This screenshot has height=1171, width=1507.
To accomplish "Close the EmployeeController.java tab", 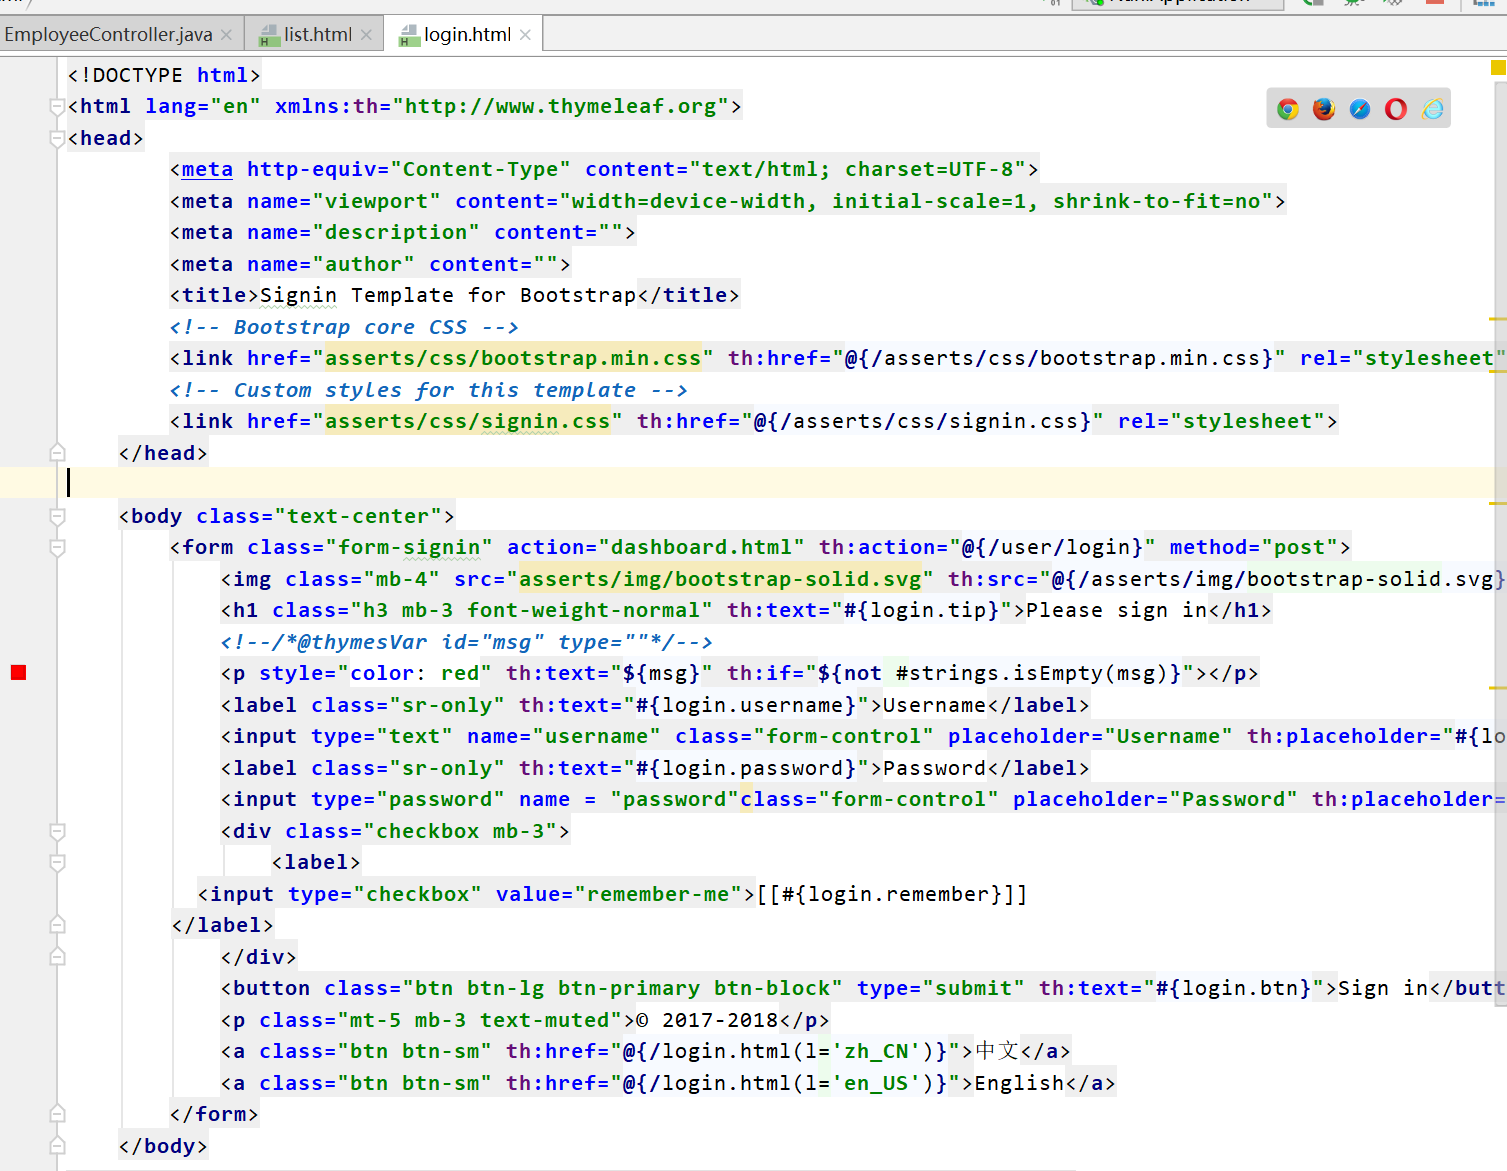I will 226,35.
